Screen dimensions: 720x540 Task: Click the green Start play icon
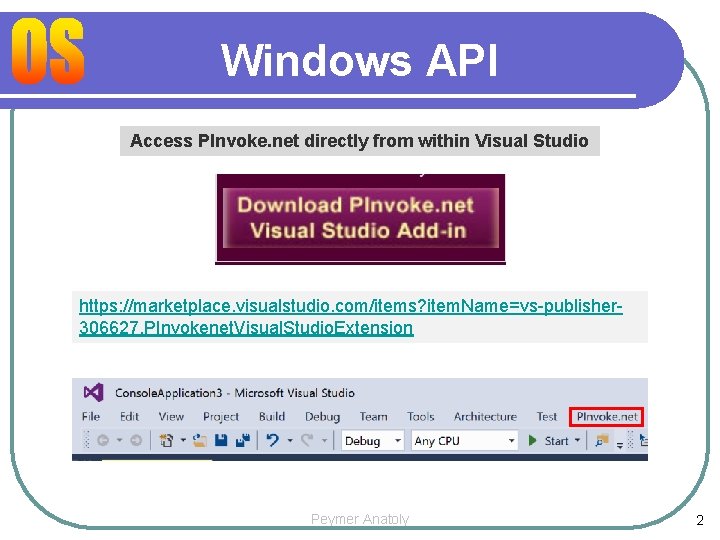tap(533, 440)
